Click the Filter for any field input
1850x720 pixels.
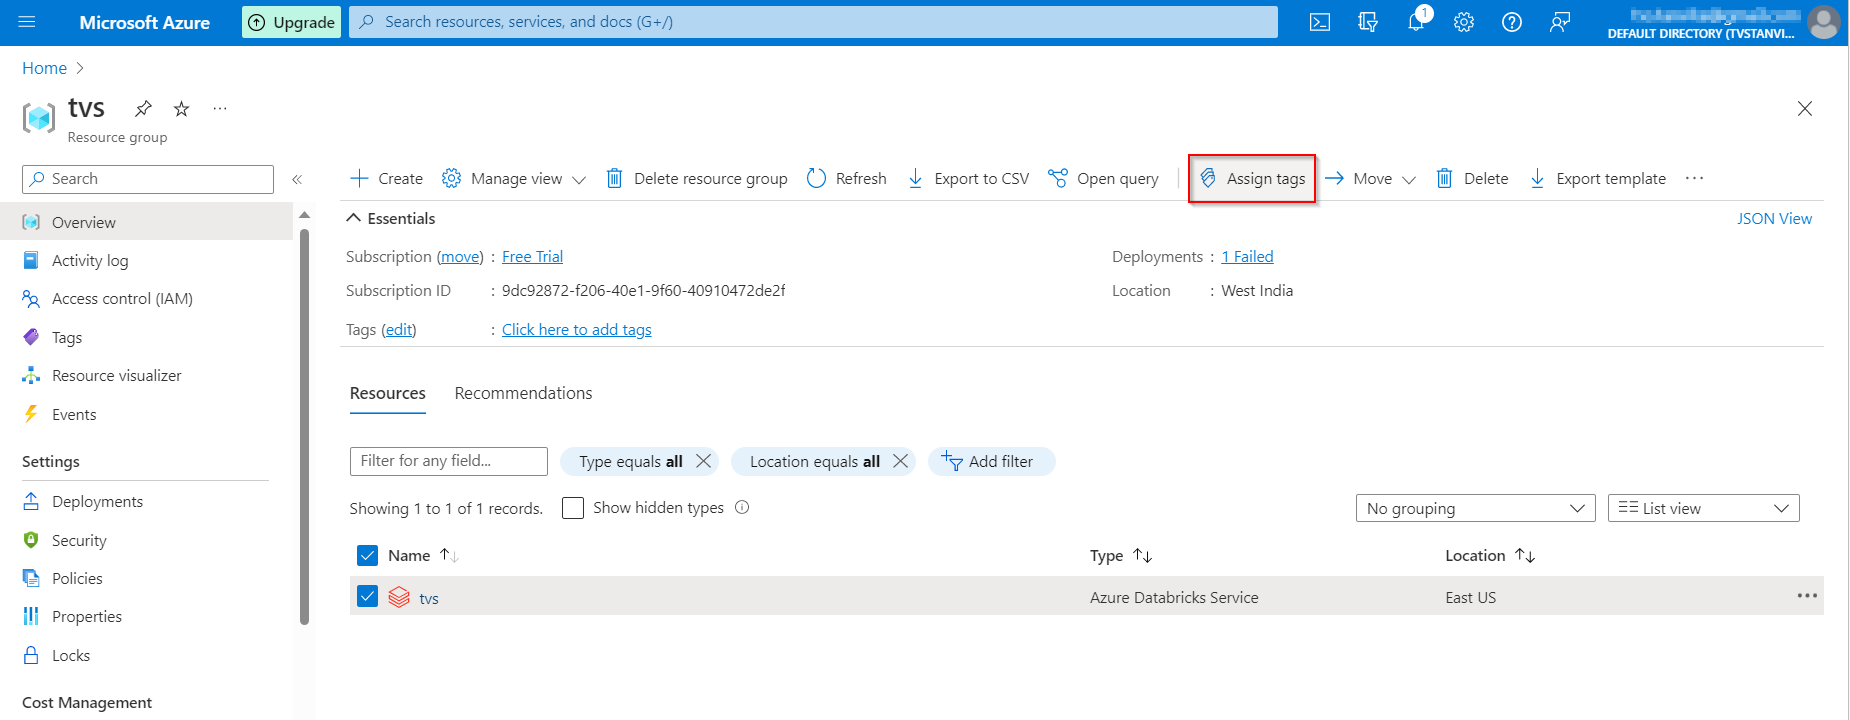pos(448,461)
